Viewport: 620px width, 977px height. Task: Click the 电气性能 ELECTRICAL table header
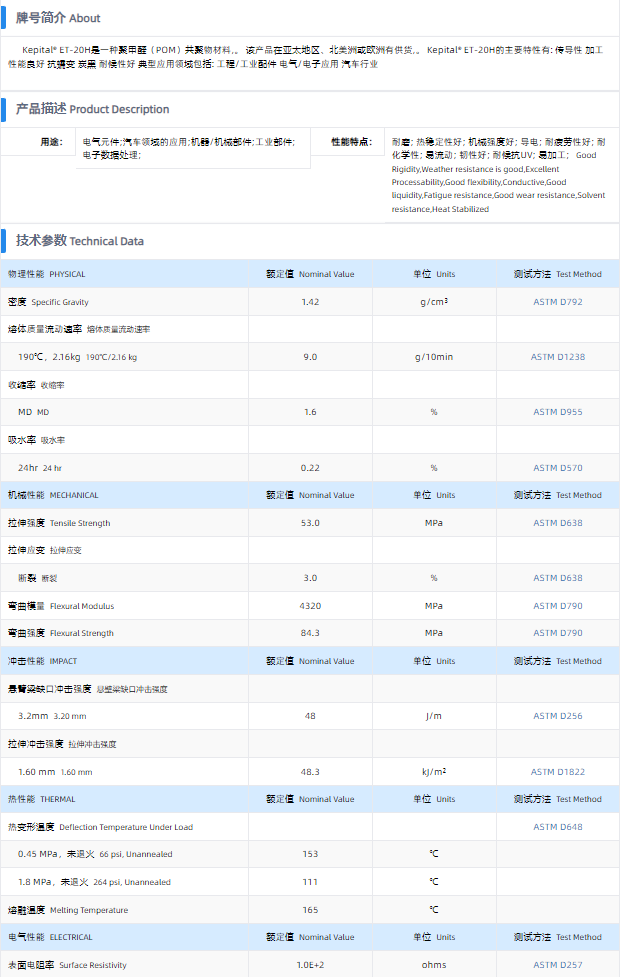50,937
